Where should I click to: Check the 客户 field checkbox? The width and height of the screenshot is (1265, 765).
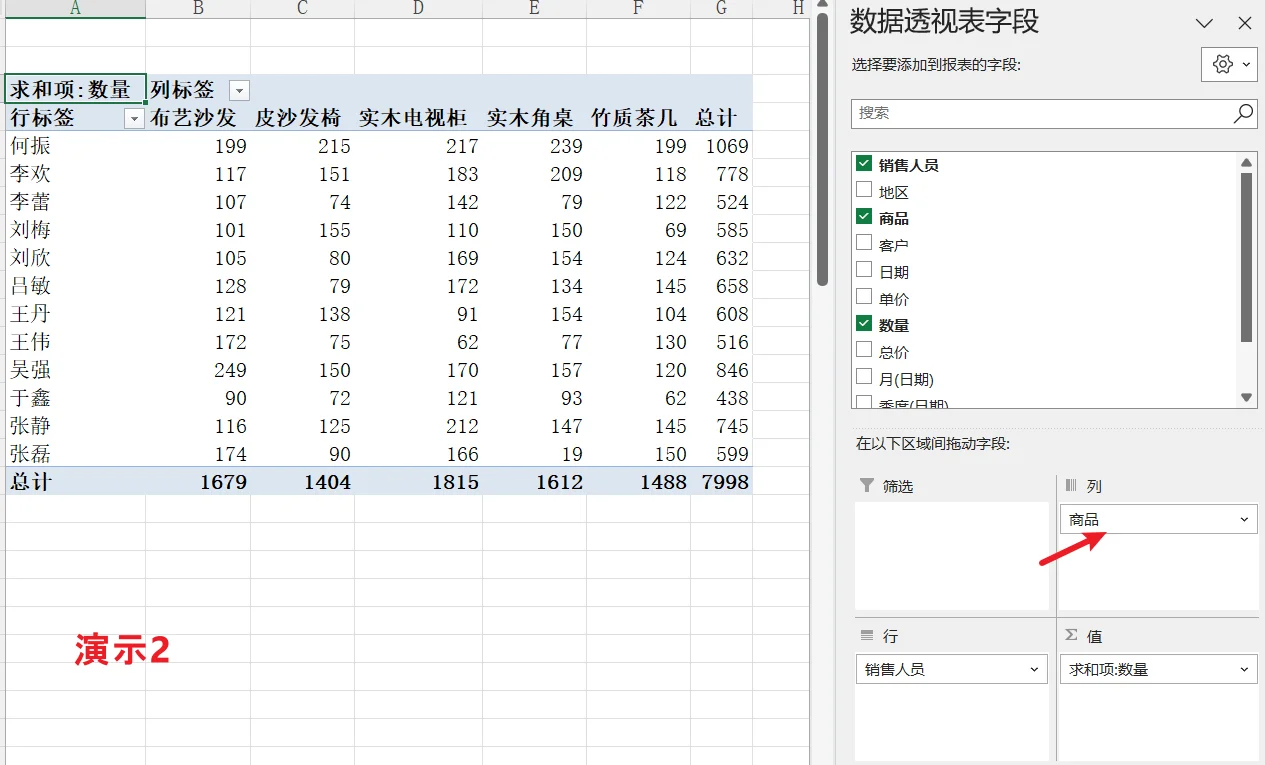click(864, 244)
